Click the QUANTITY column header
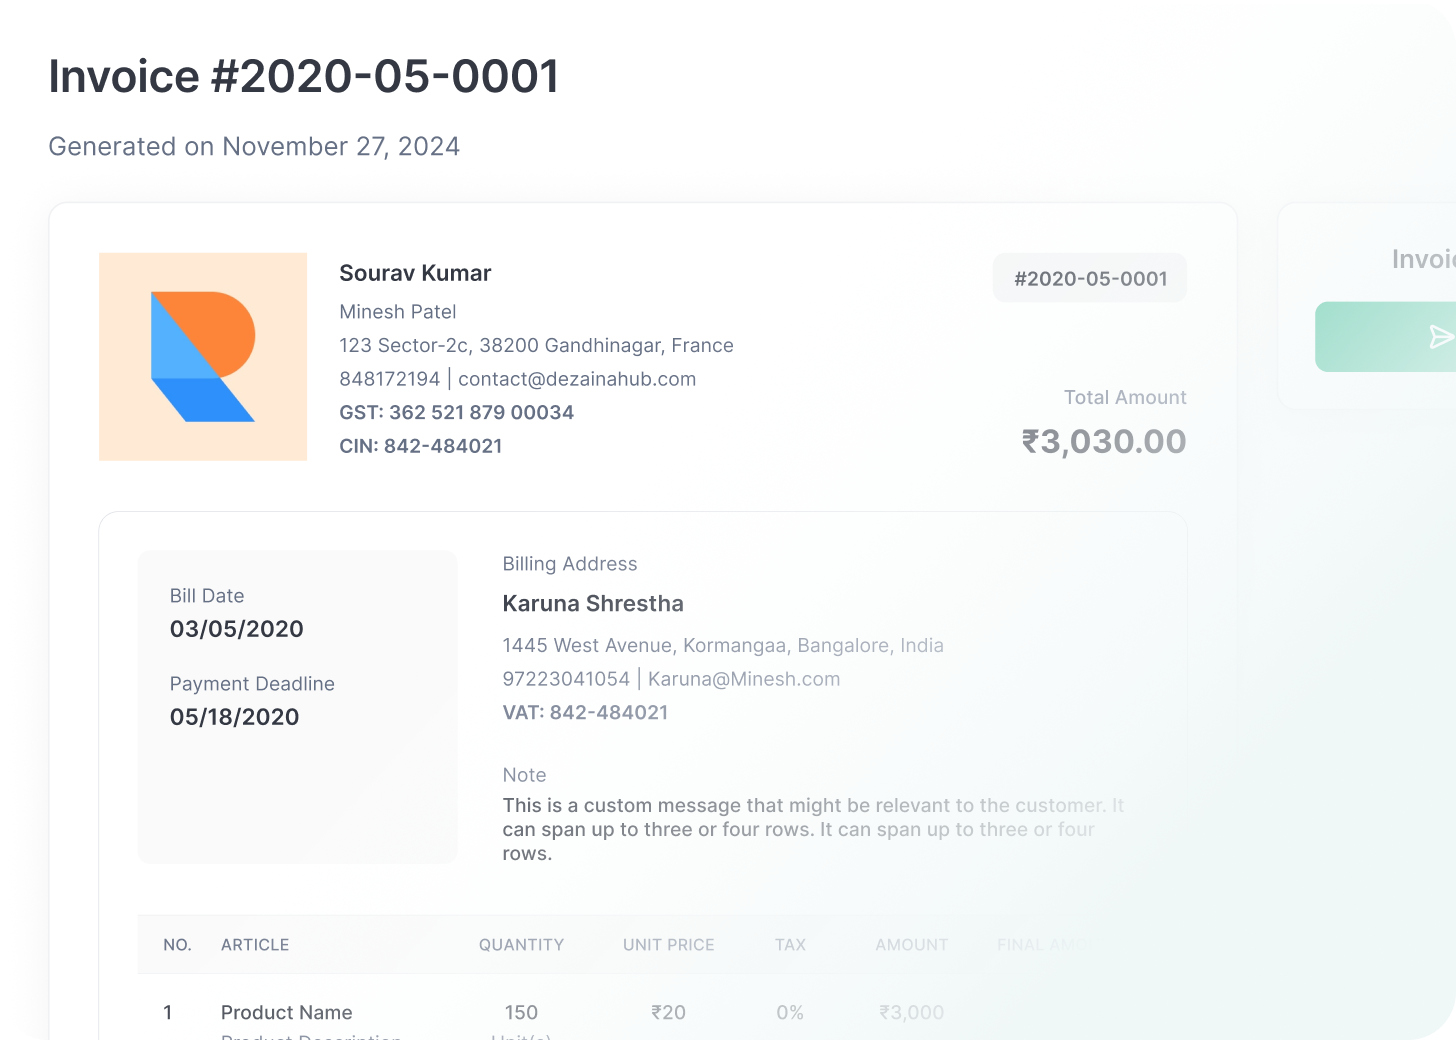The width and height of the screenshot is (1456, 1040). coord(521,945)
